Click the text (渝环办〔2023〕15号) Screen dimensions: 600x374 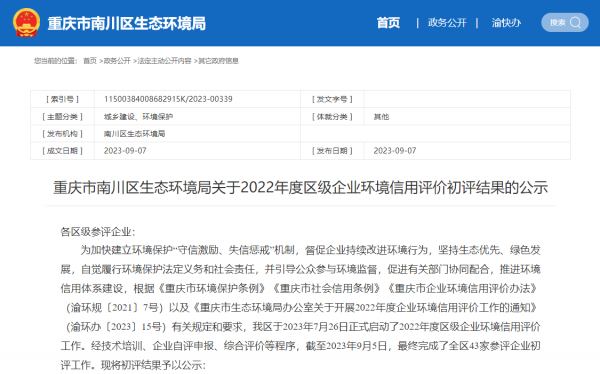(x=115, y=327)
